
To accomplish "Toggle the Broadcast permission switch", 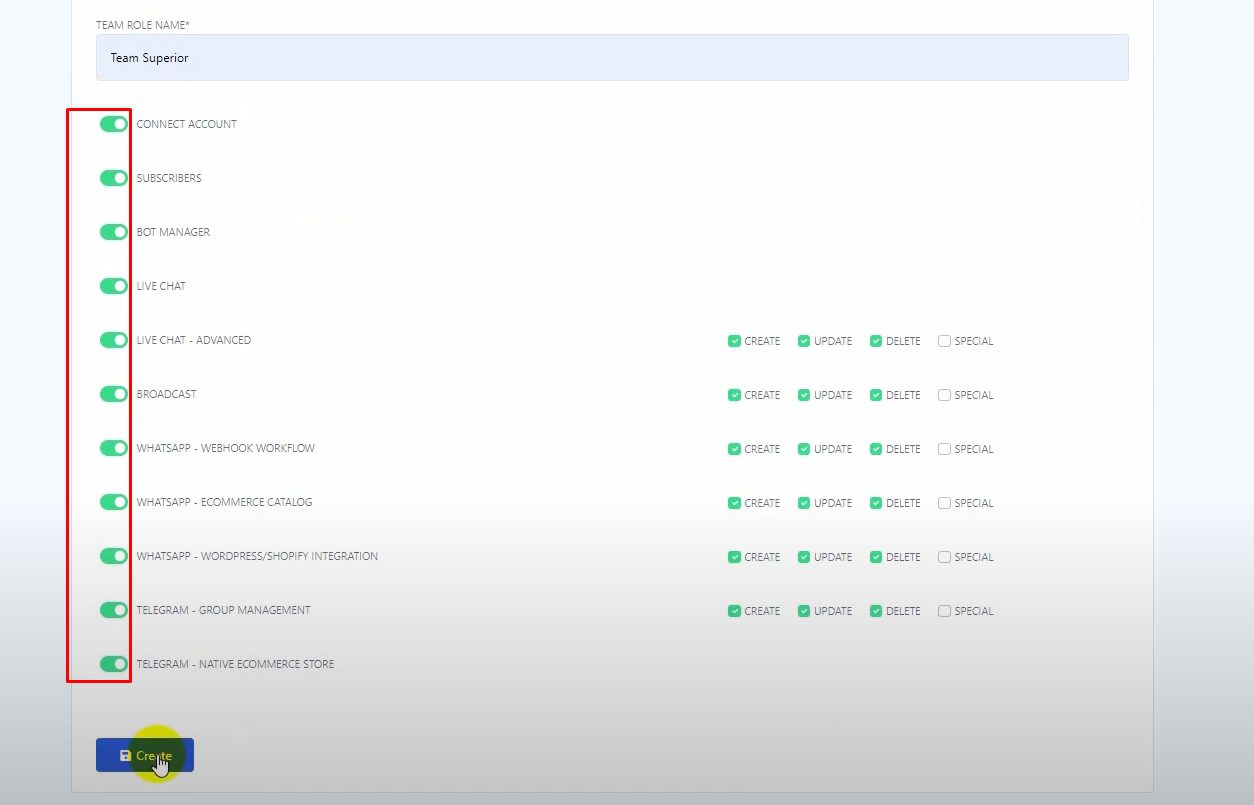I will click(114, 394).
